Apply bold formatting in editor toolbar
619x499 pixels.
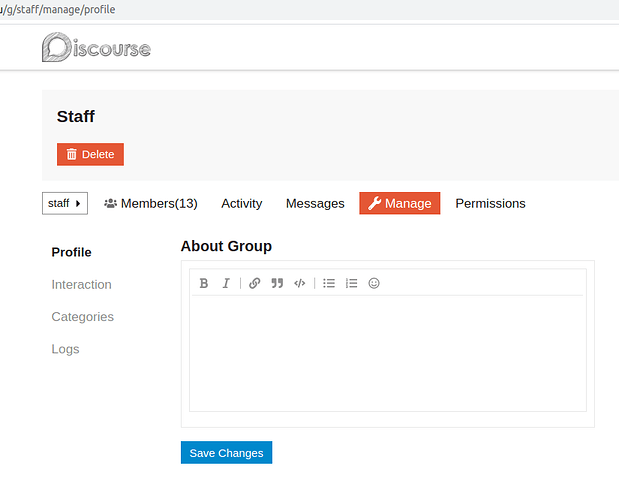[204, 283]
